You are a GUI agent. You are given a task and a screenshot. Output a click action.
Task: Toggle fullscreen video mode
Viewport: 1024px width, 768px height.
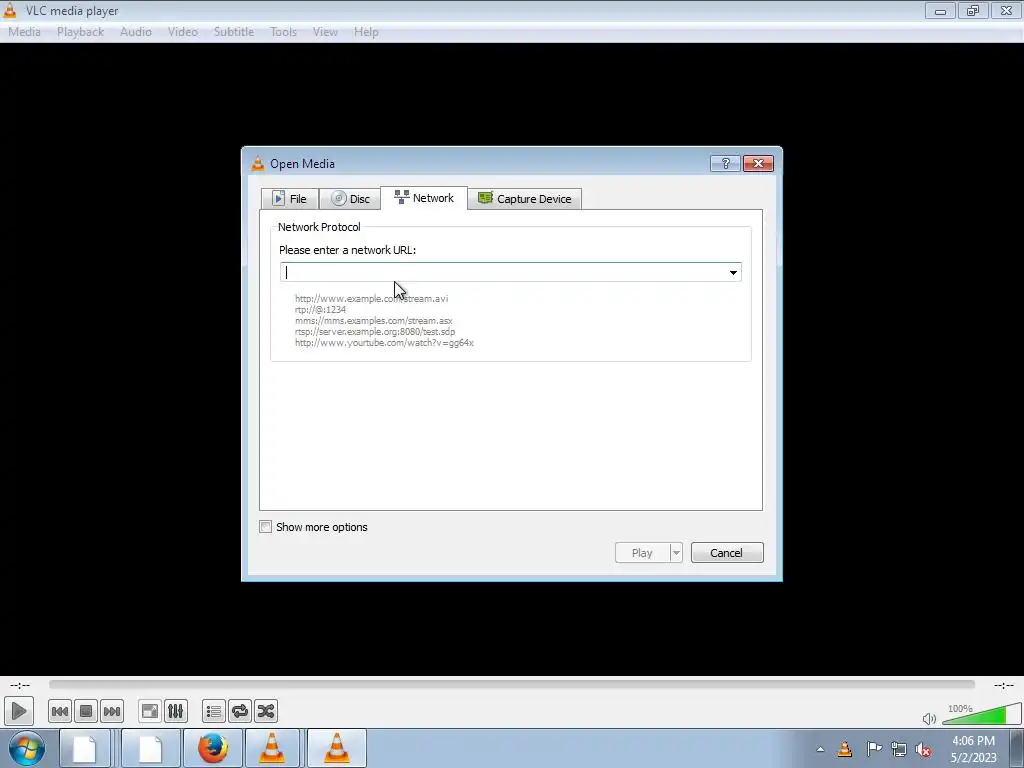(x=150, y=711)
